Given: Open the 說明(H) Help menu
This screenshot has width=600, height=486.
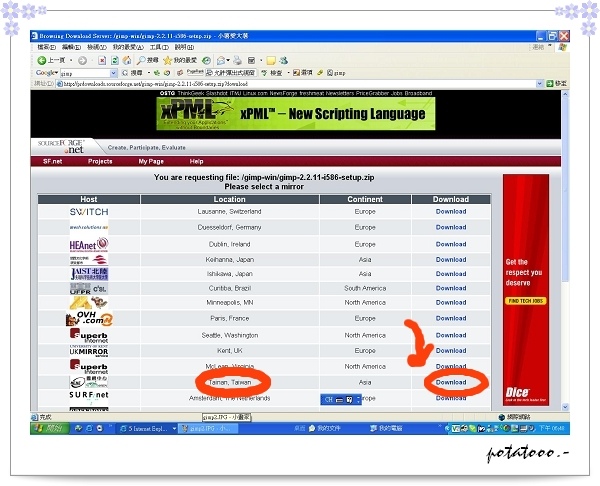Looking at the screenshot, I should coord(184,47).
